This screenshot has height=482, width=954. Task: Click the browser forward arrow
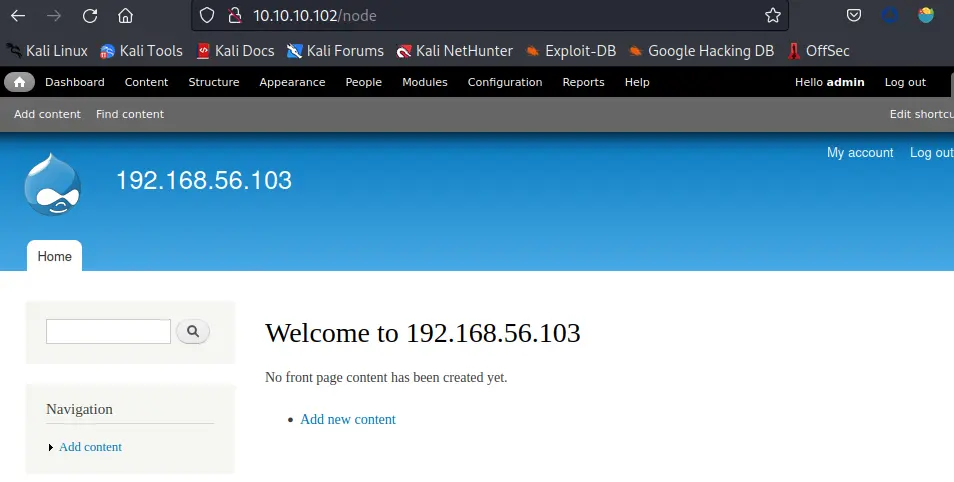[x=54, y=16]
